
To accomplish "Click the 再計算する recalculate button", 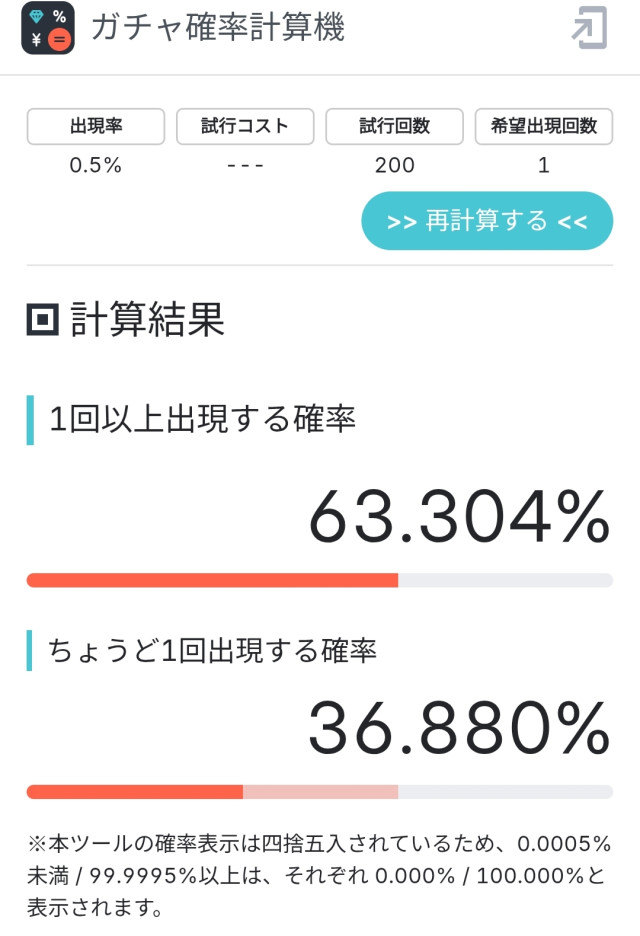I will point(487,221).
